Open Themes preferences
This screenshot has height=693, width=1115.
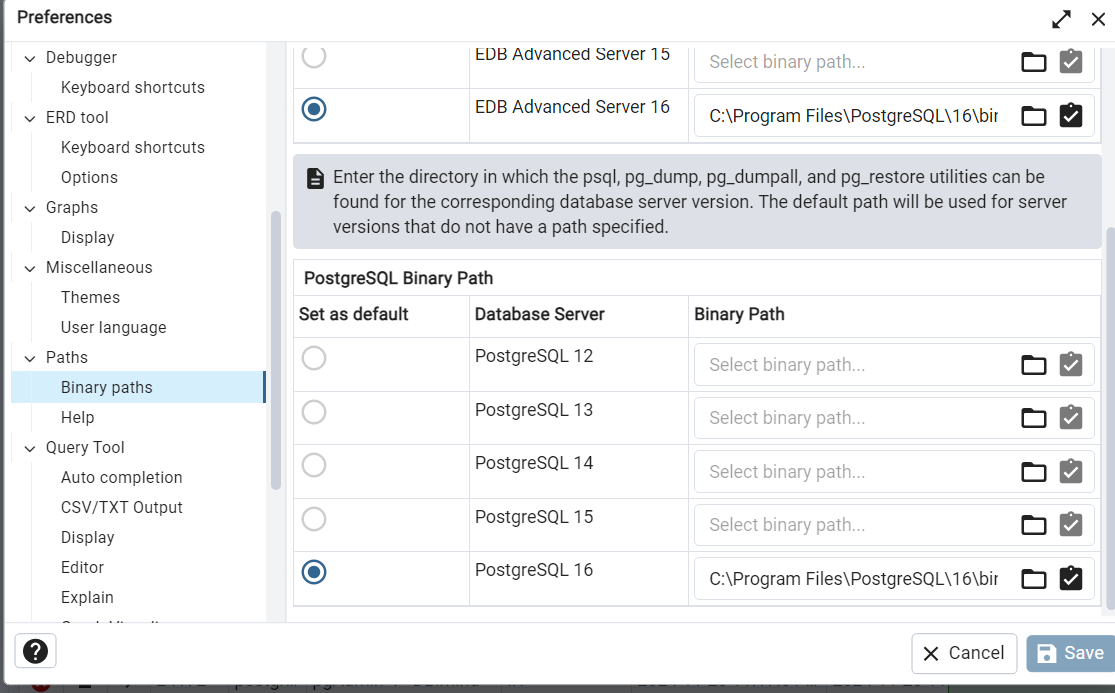coord(90,297)
